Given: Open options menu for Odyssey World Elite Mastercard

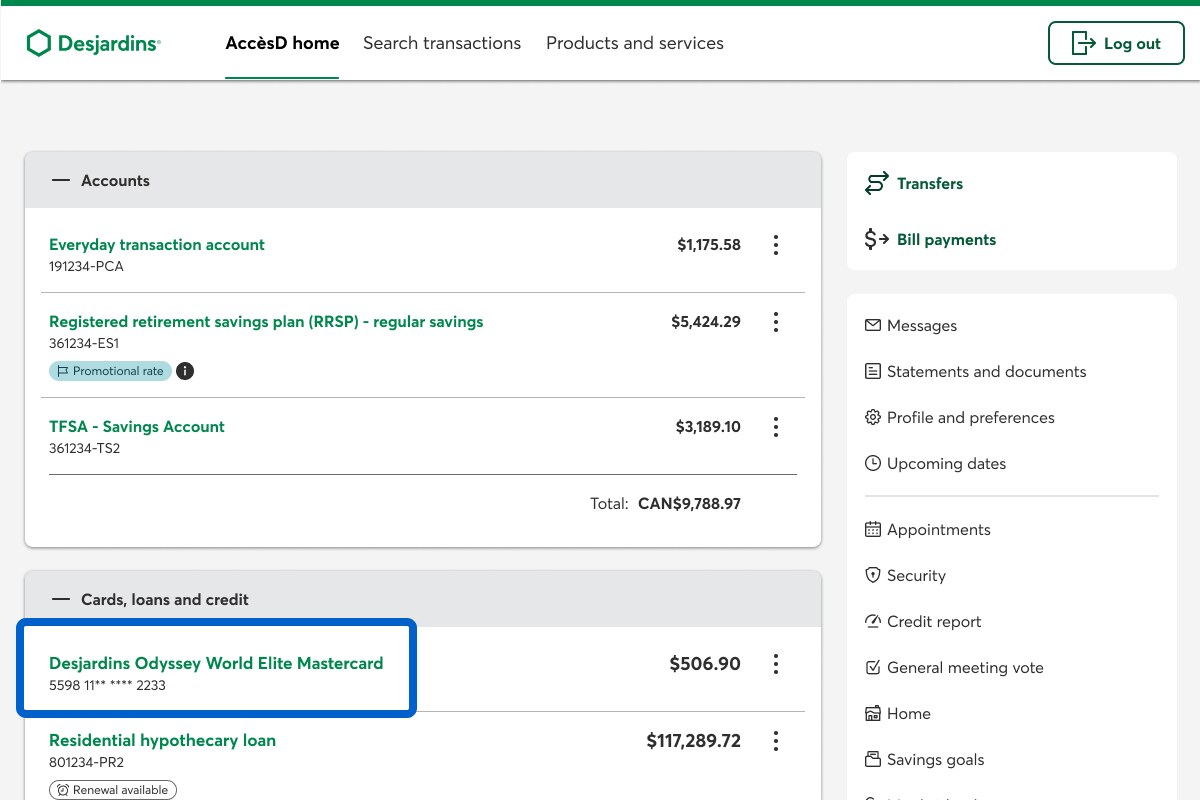Looking at the screenshot, I should pos(776,664).
